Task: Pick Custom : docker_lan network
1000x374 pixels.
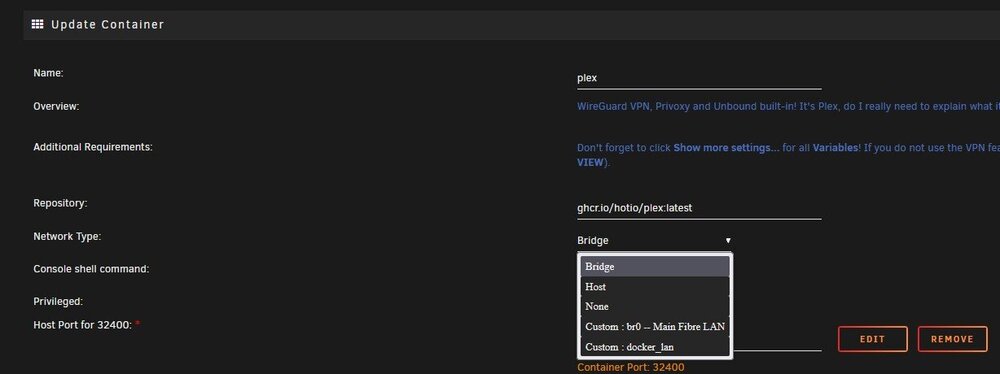Action: coord(654,347)
